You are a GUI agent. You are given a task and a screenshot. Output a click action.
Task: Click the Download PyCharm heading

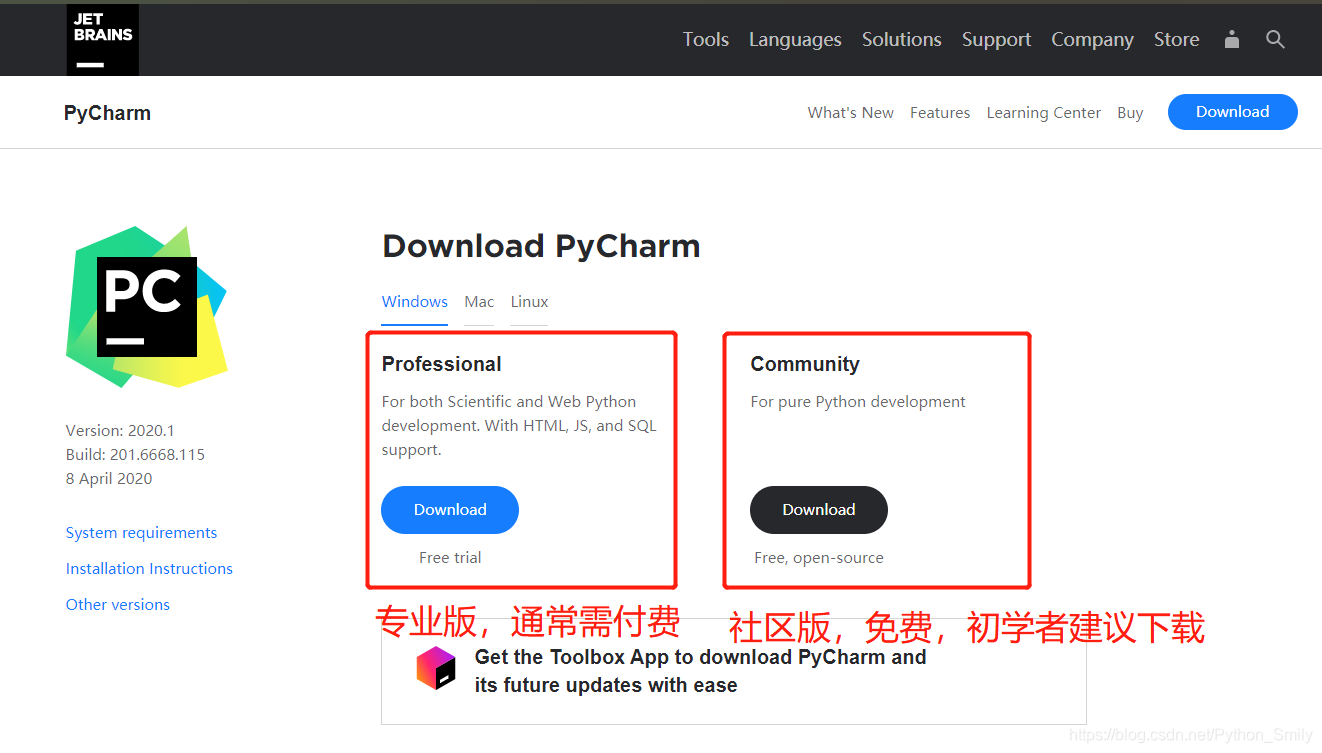coord(541,246)
